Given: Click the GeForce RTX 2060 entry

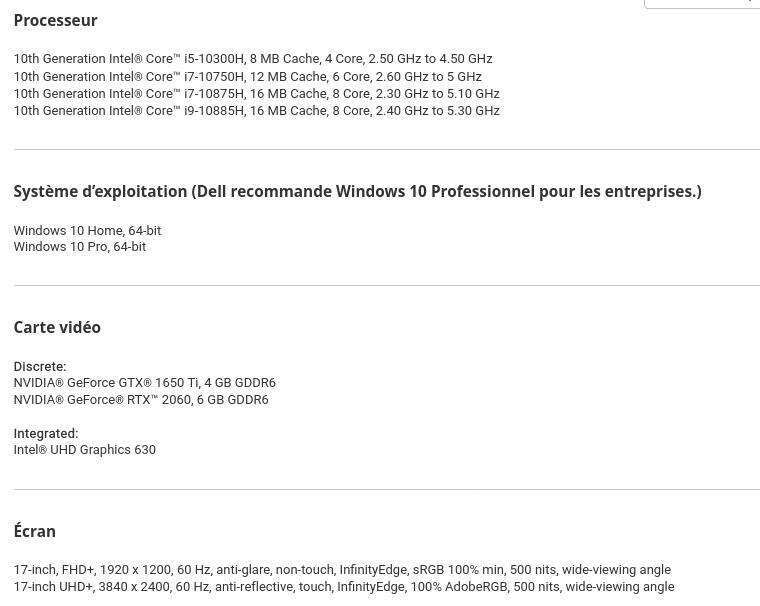Looking at the screenshot, I should click(x=140, y=400).
